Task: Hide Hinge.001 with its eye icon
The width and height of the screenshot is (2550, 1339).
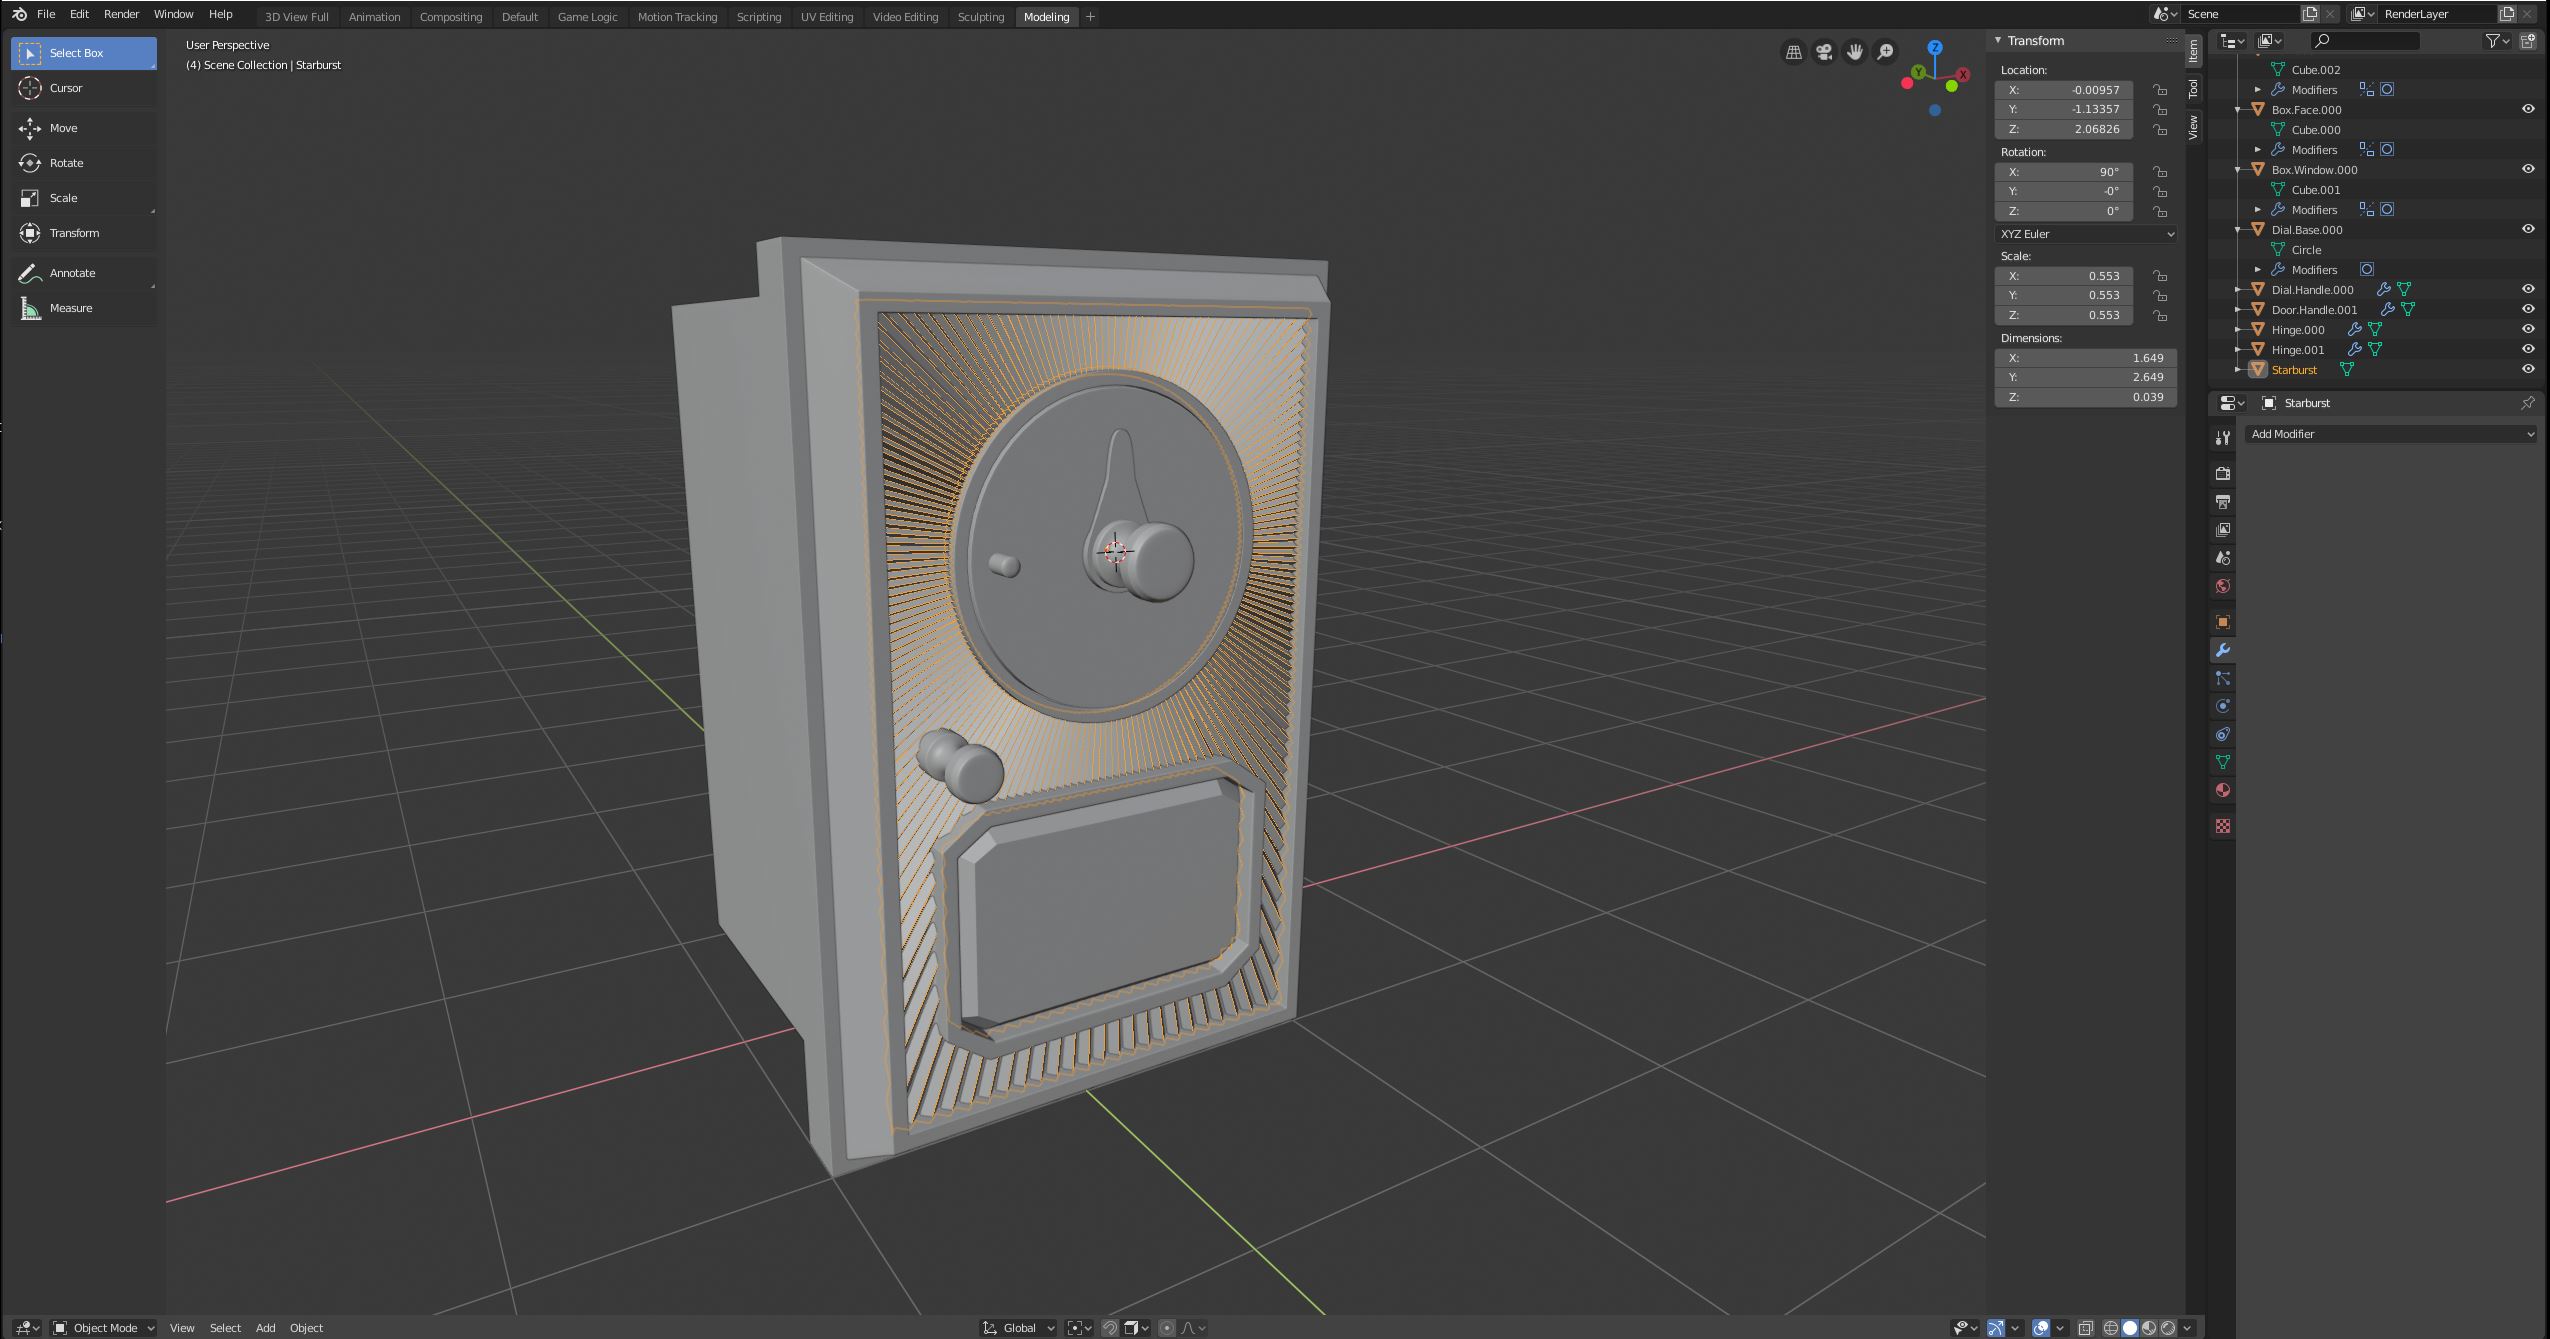Action: (x=2527, y=349)
